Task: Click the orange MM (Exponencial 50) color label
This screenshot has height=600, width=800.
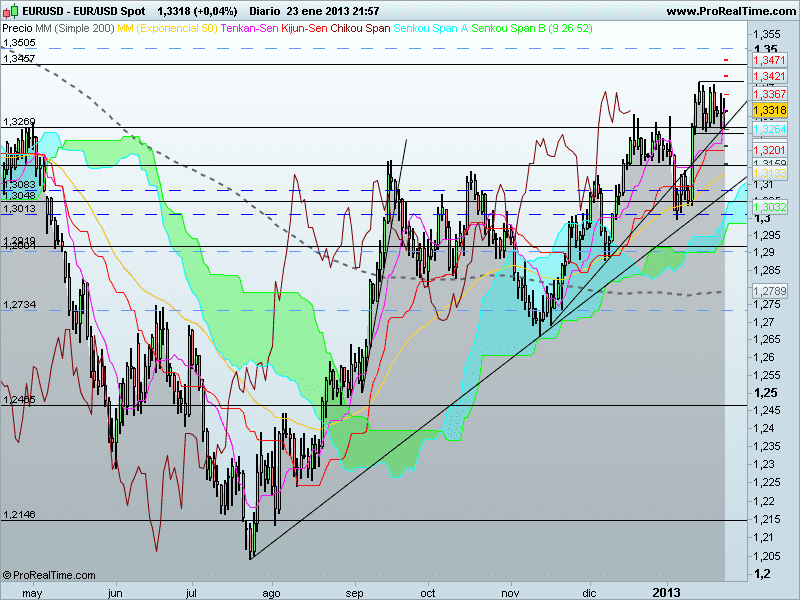Action: pyautogui.click(x=166, y=29)
